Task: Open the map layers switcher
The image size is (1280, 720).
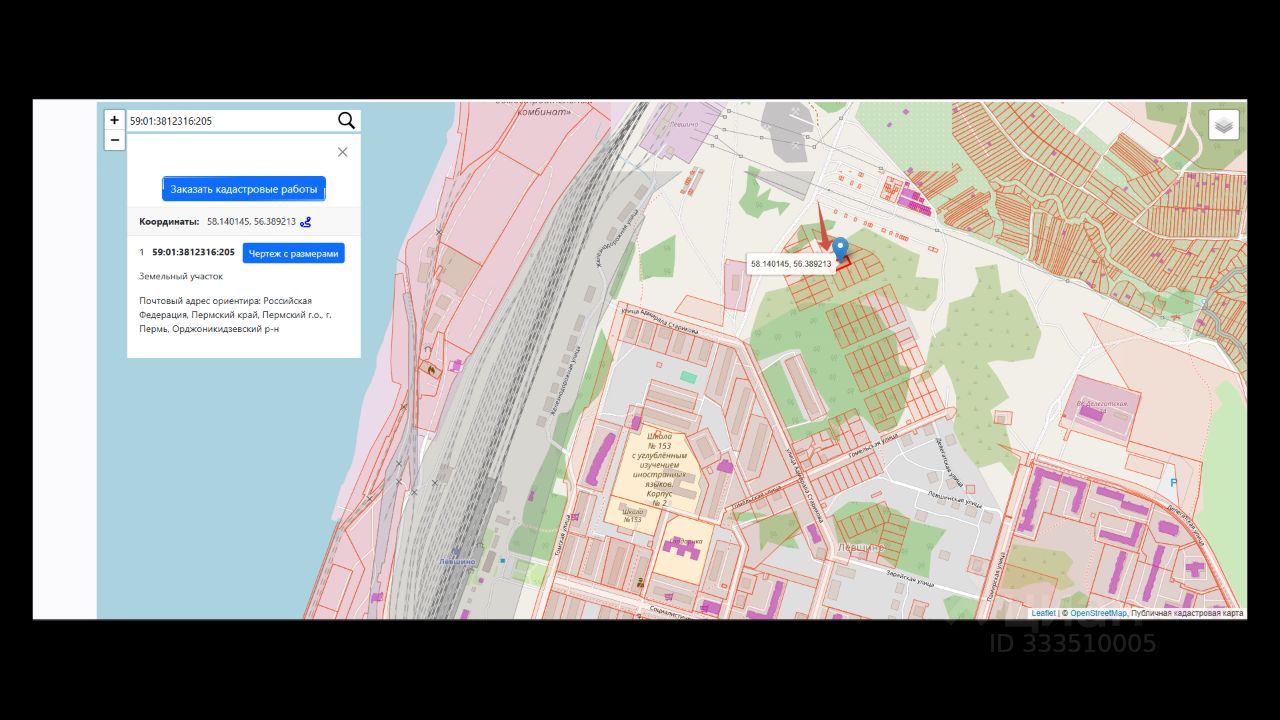Action: 1224,125
